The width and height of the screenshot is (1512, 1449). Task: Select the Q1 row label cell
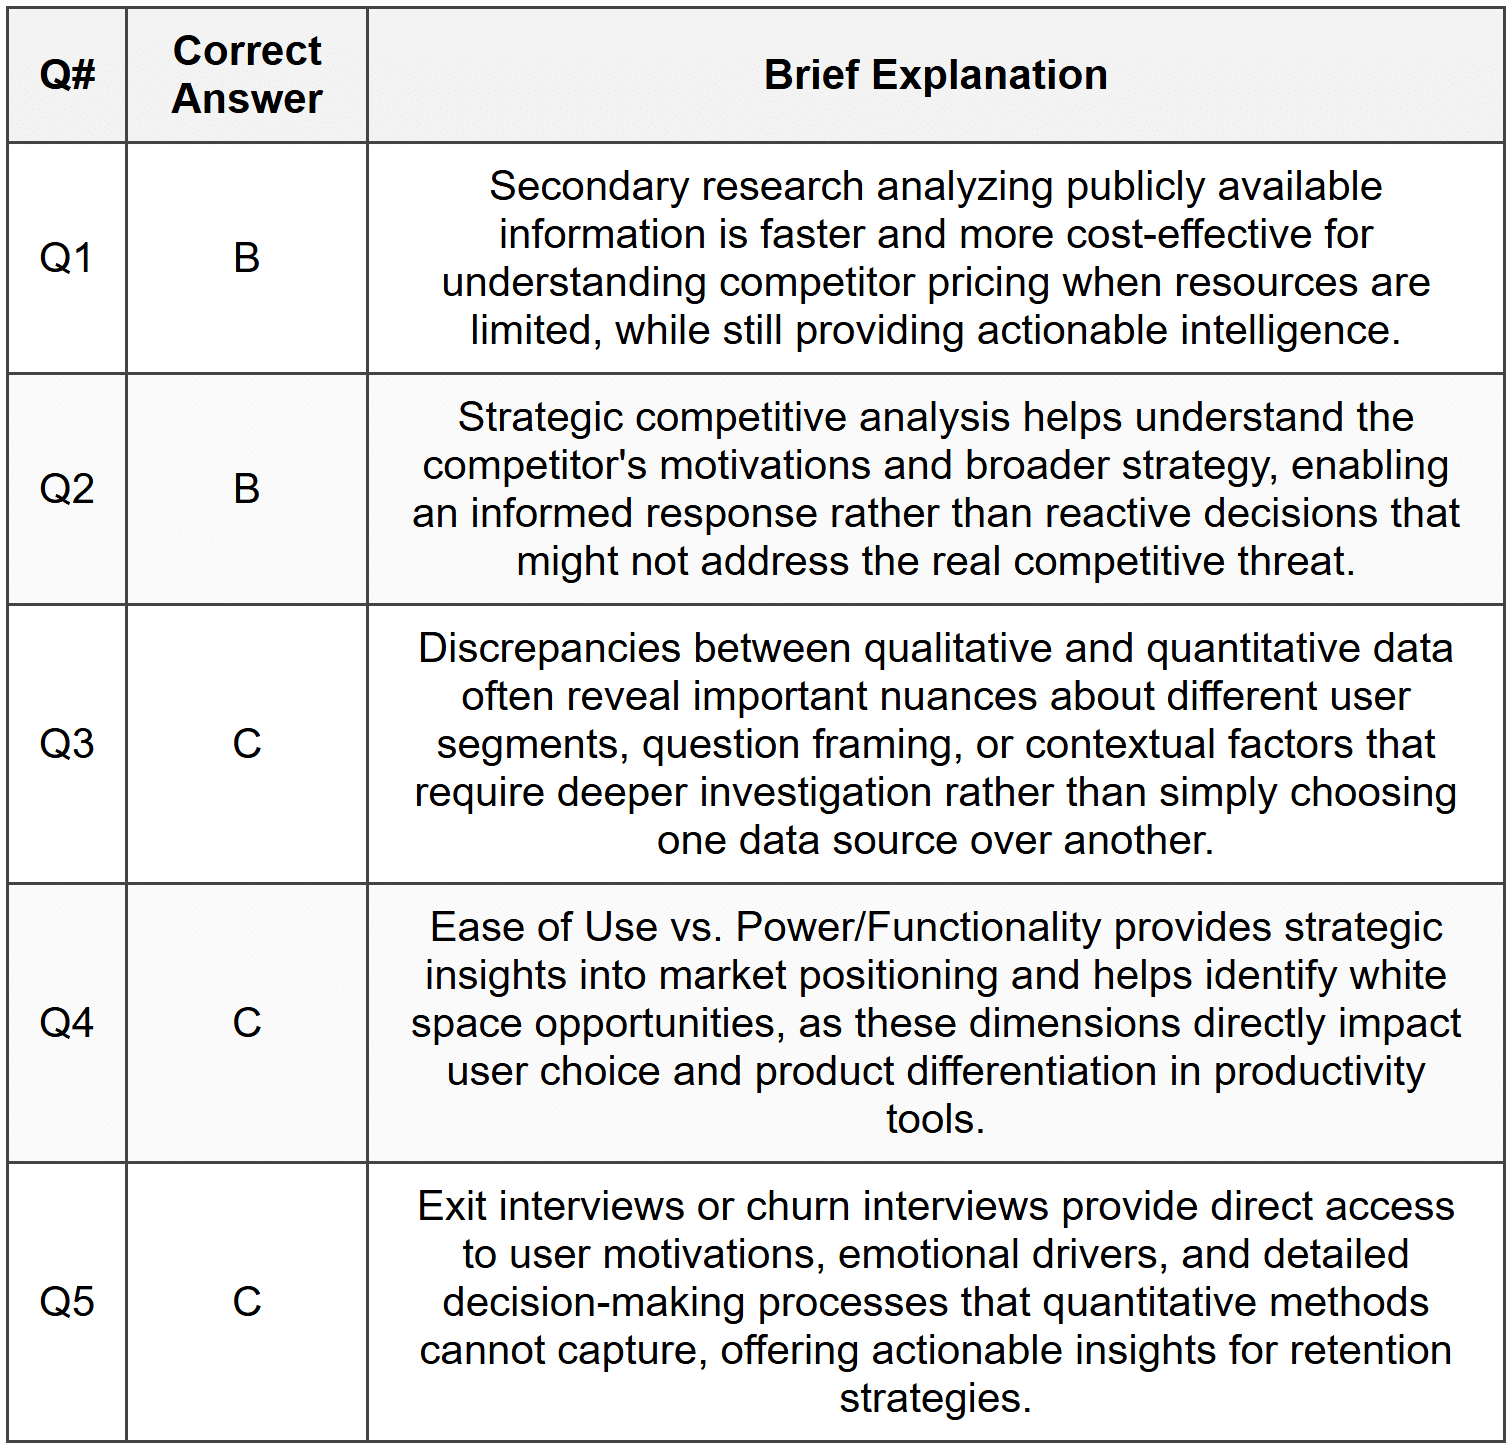[67, 258]
